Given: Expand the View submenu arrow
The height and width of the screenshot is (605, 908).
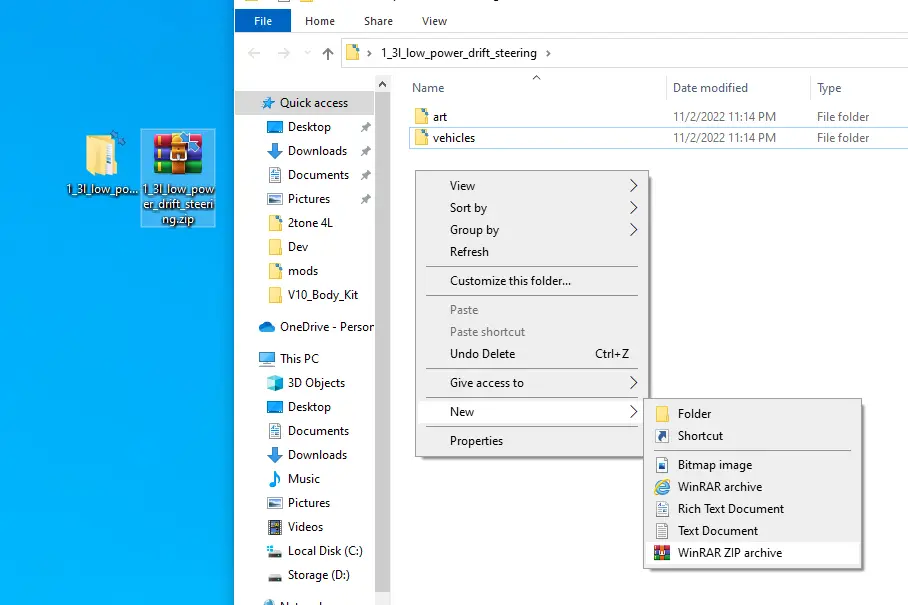Looking at the screenshot, I should pyautogui.click(x=633, y=186).
